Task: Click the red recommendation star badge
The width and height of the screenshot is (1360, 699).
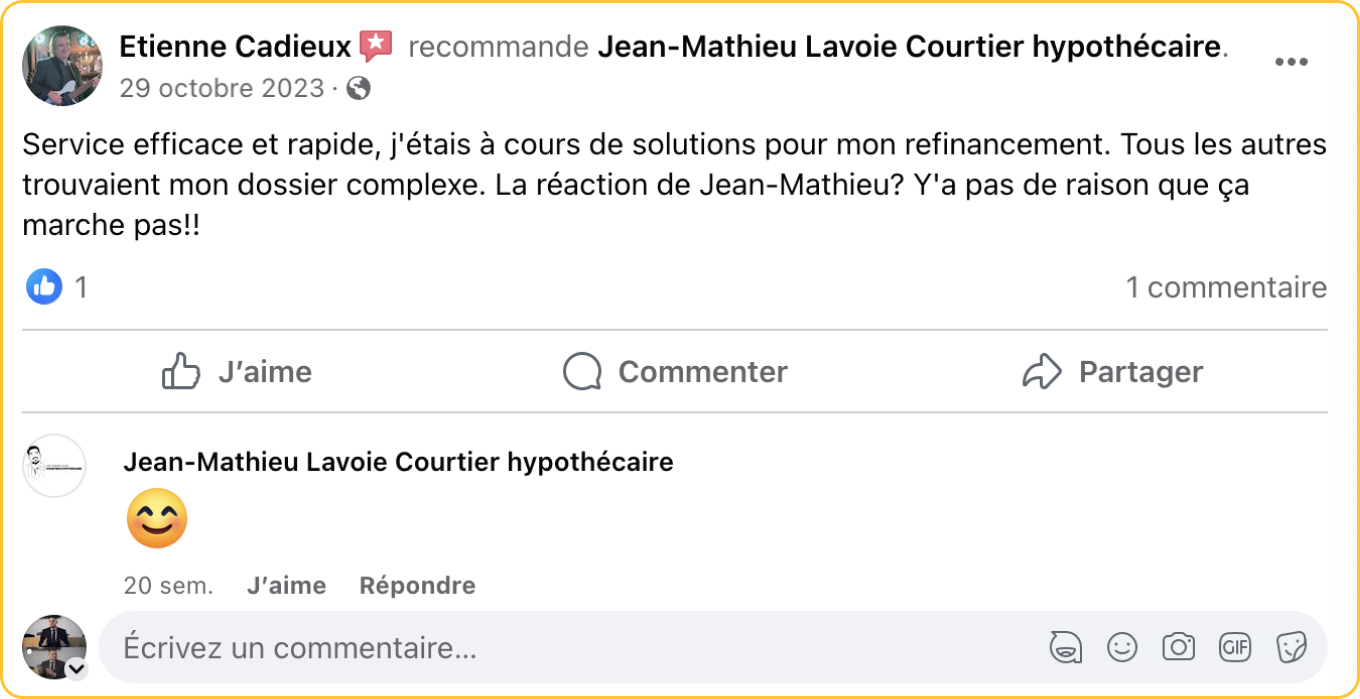Action: click(x=375, y=46)
